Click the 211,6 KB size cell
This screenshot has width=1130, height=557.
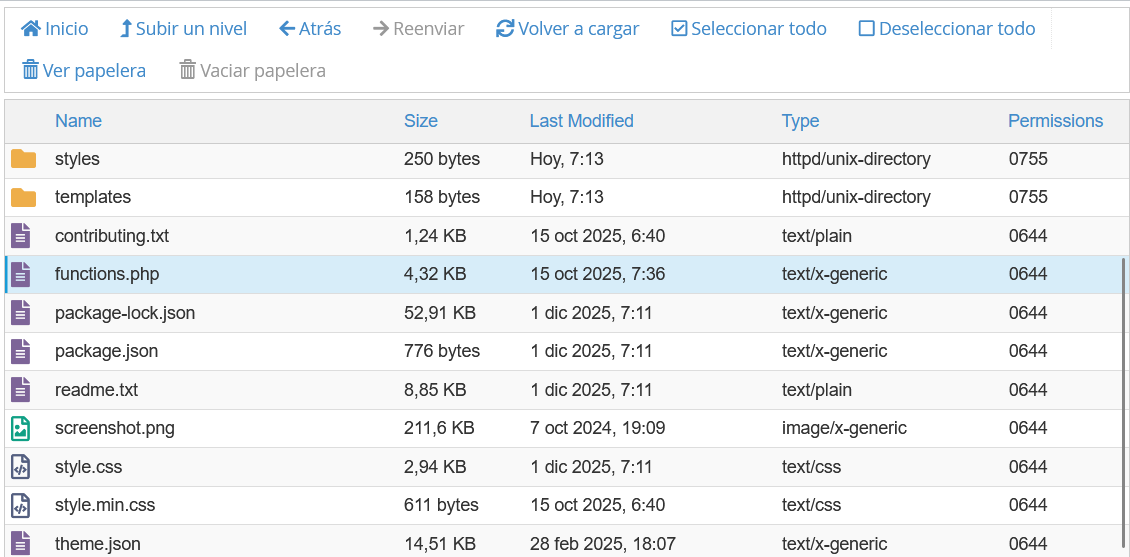coord(439,428)
